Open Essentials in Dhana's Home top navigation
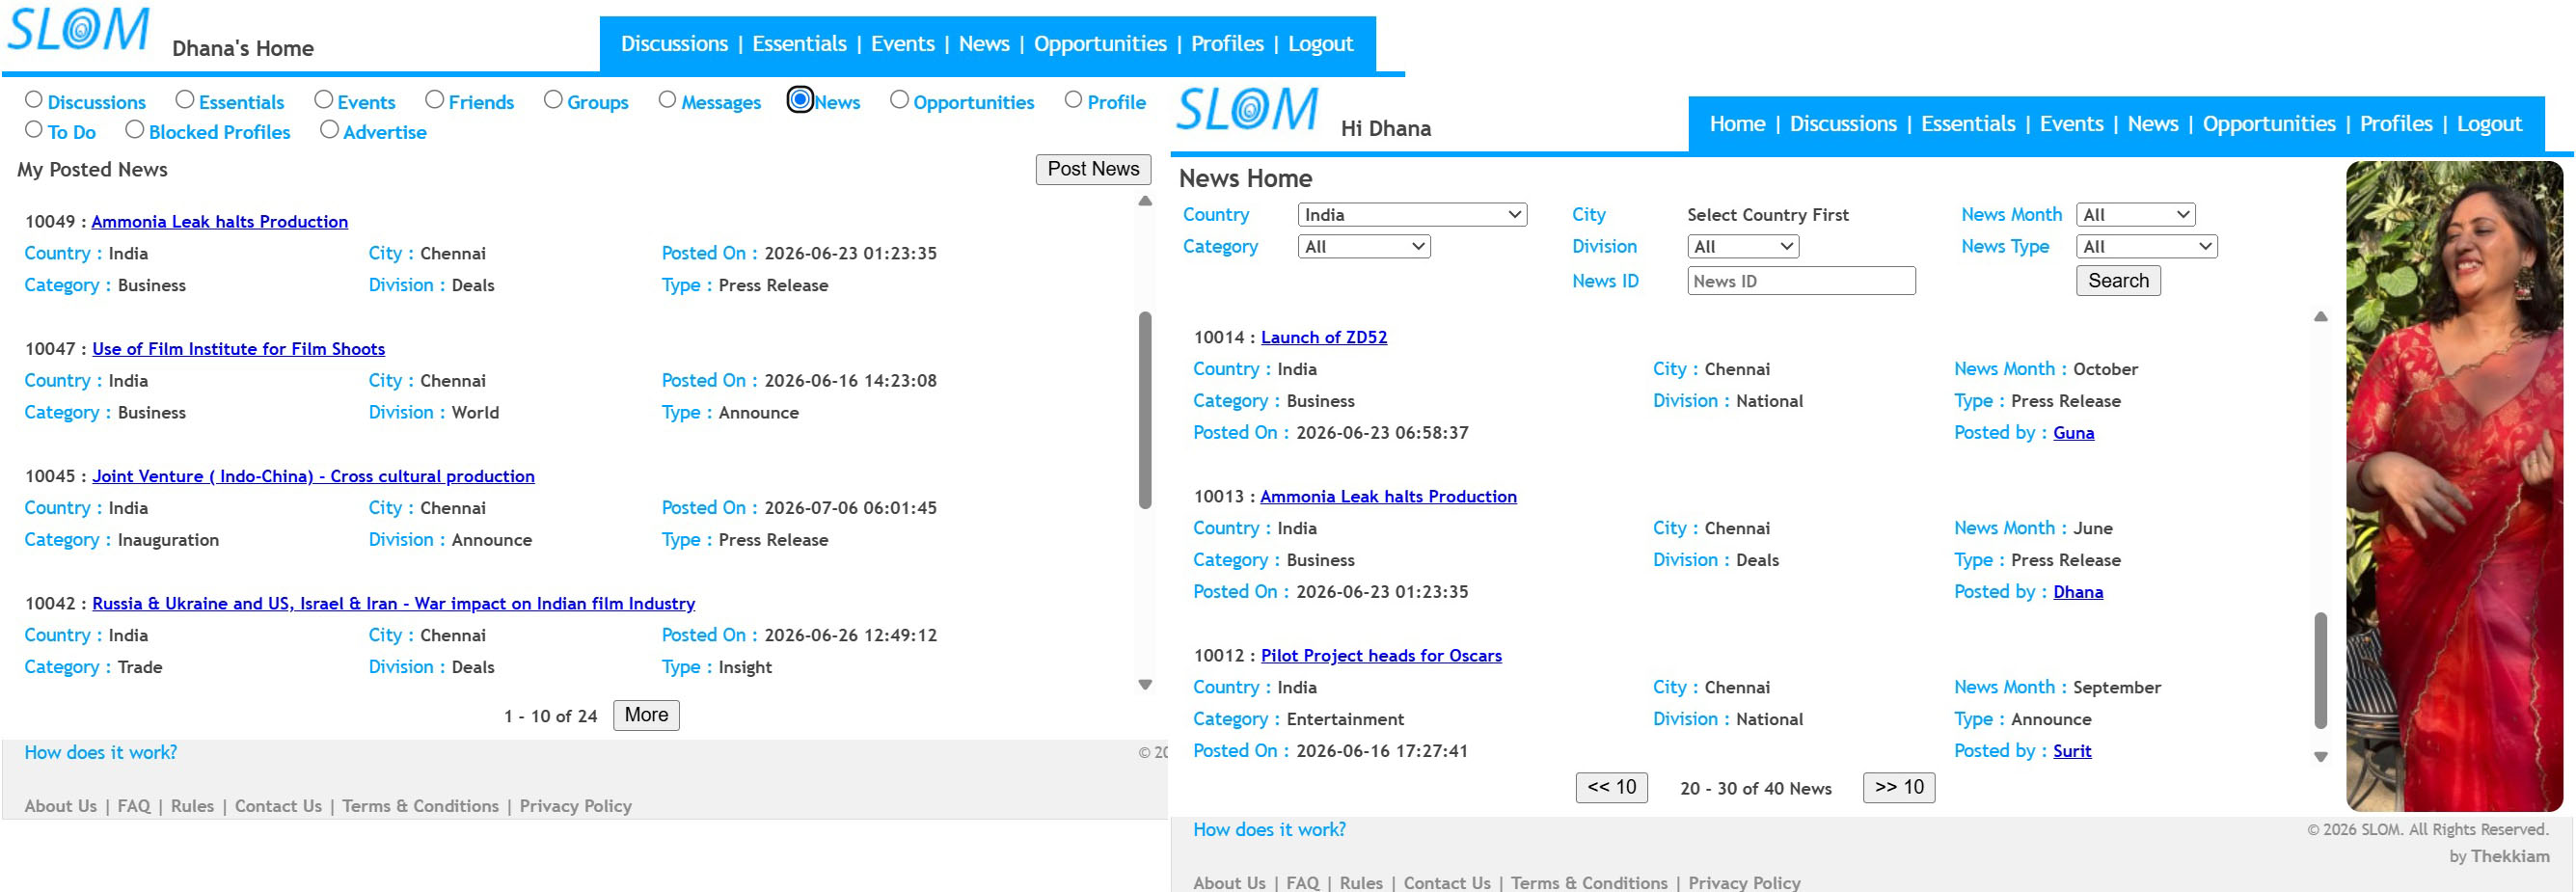 tap(799, 44)
